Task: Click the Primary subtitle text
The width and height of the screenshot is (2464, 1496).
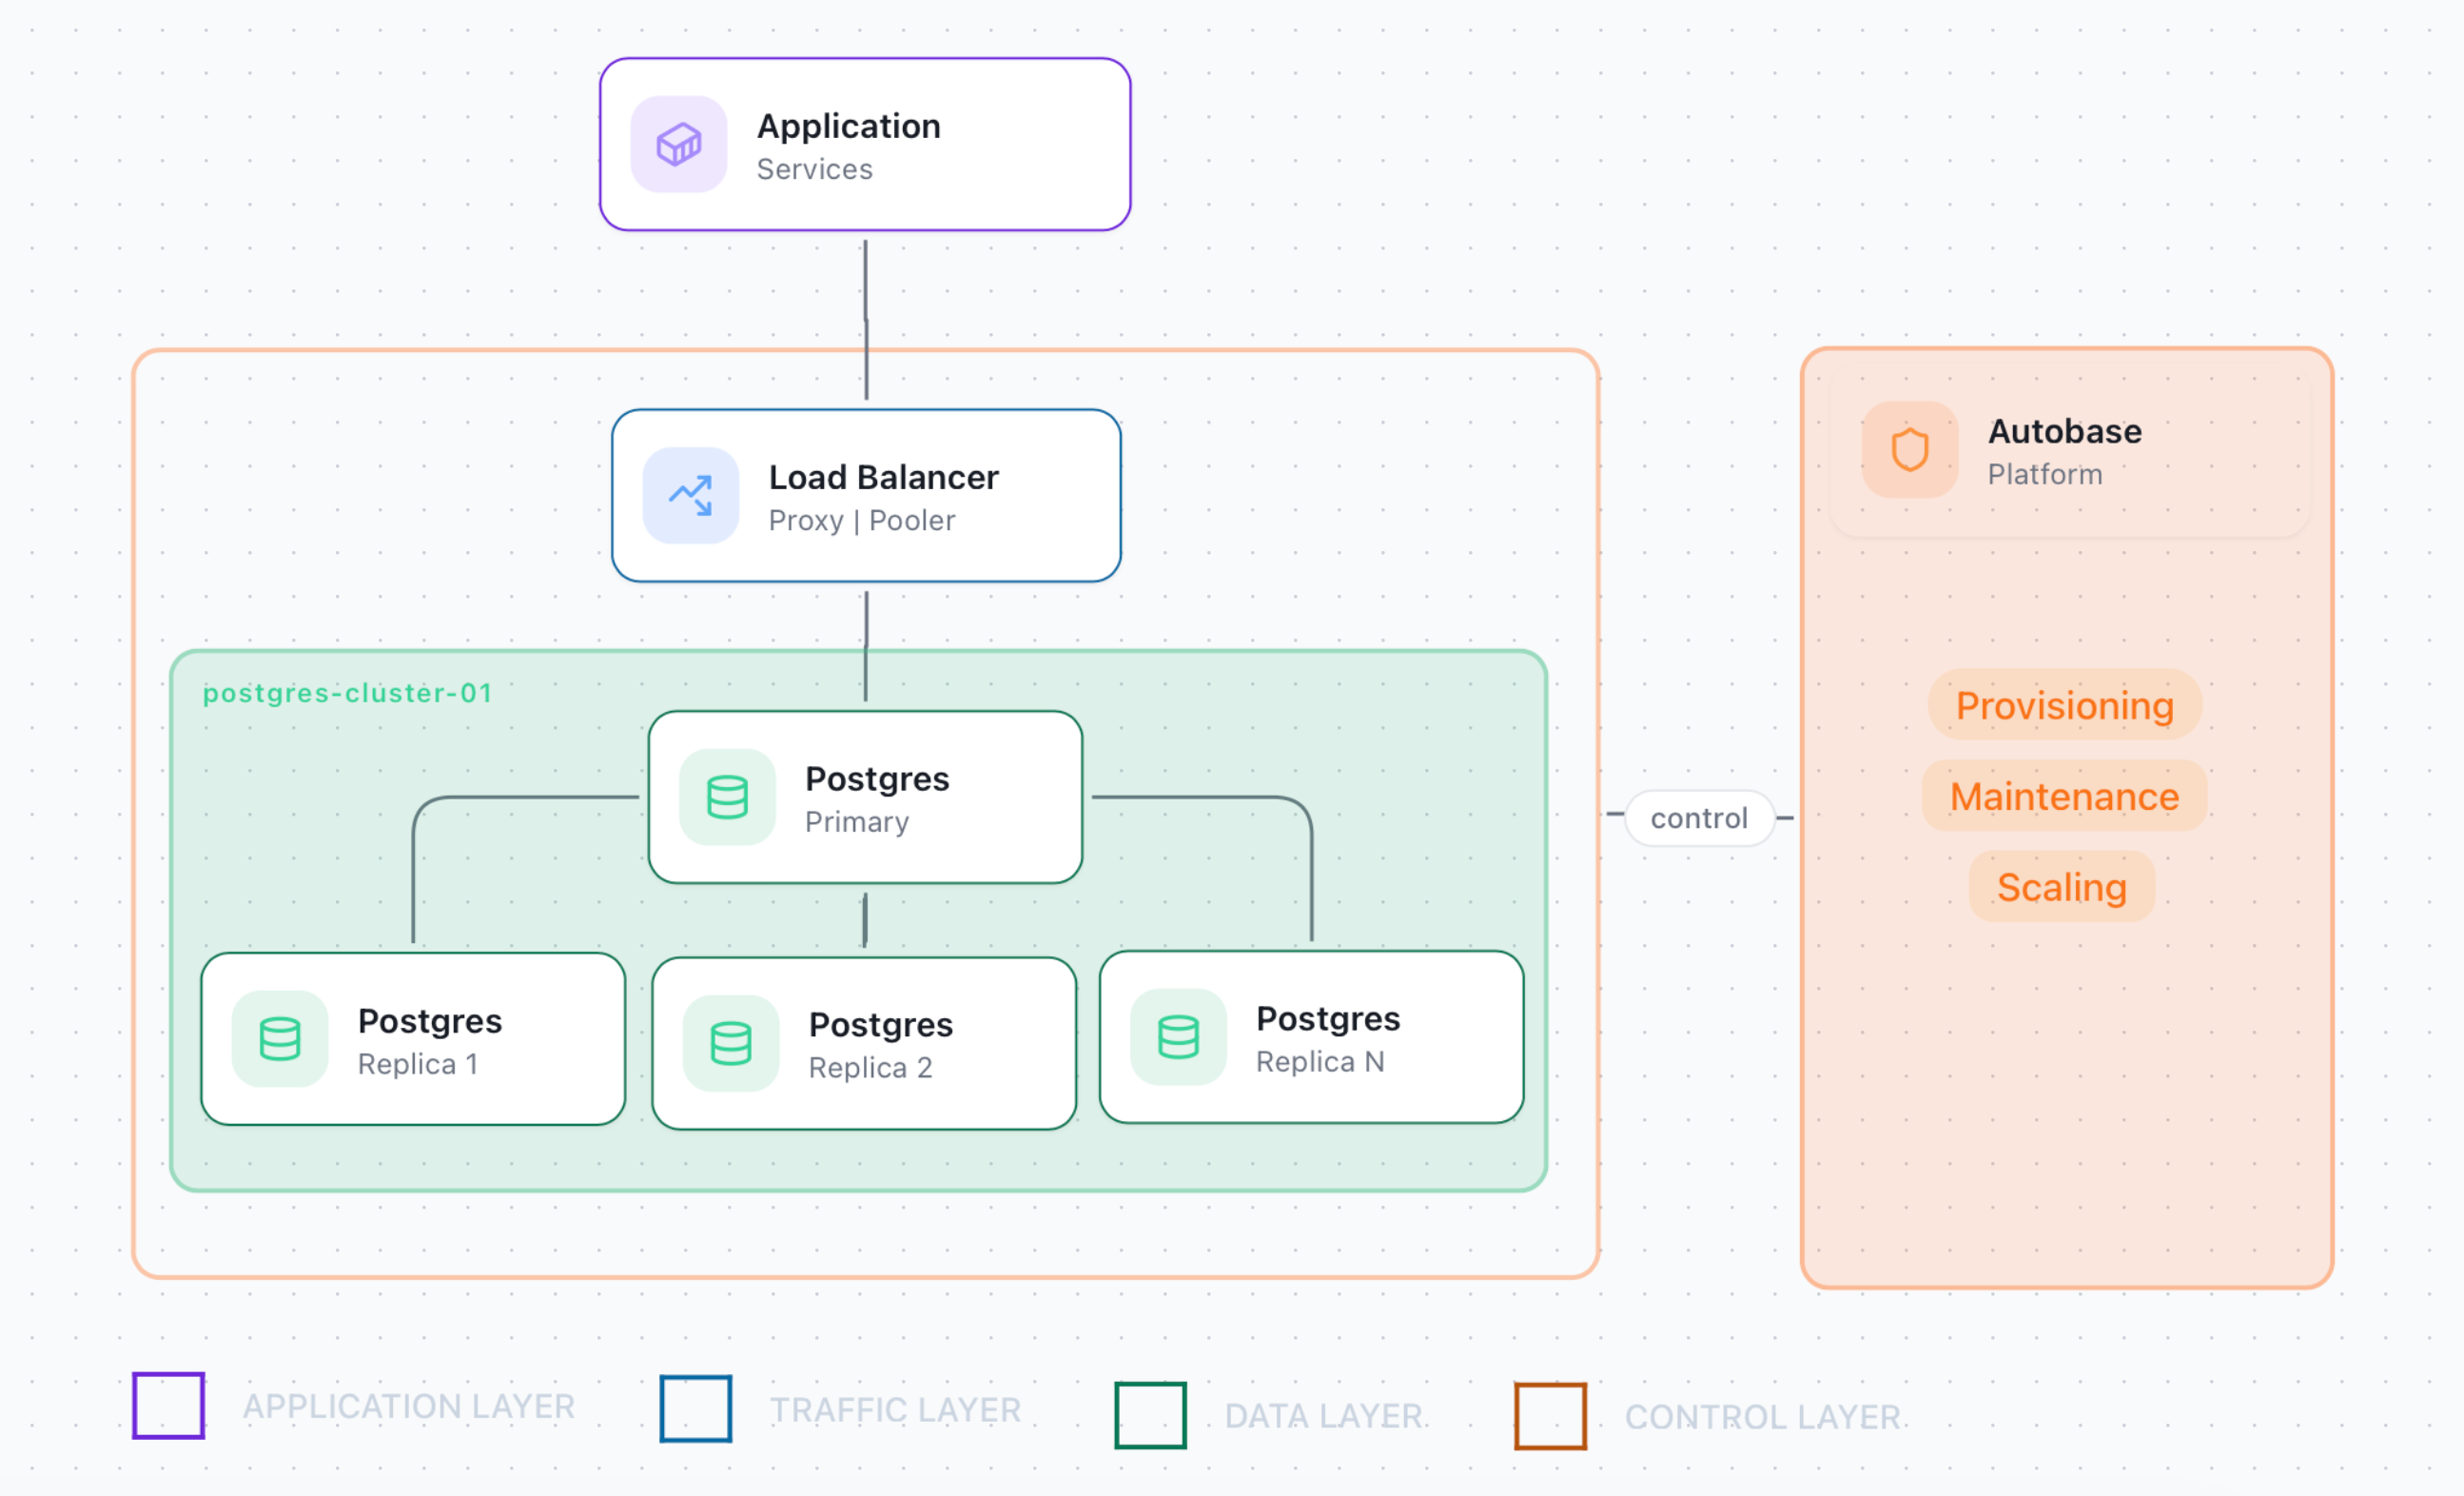Action: coord(857,822)
